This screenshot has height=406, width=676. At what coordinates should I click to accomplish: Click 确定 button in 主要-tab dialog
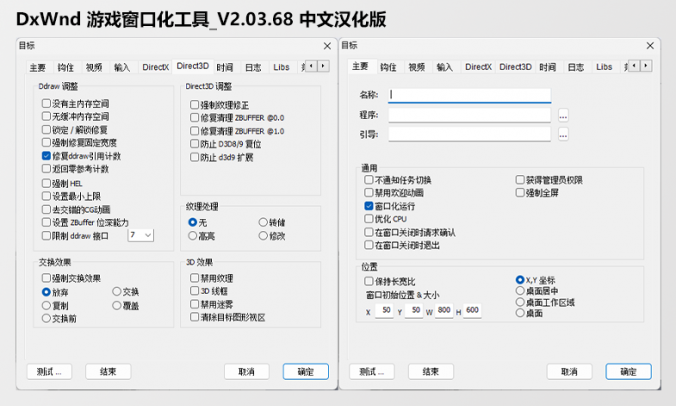[628, 372]
